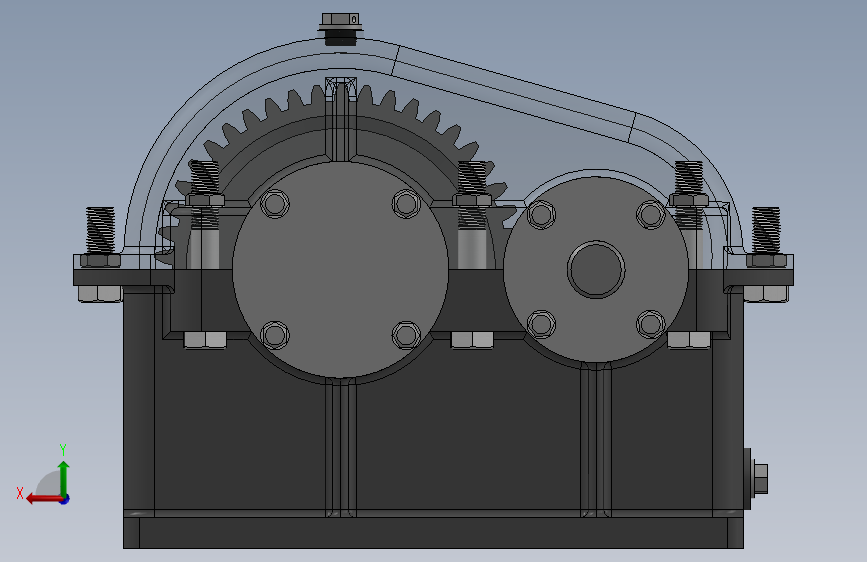Select the breather plug on top of the cover
This screenshot has height=562, width=867.
pyautogui.click(x=340, y=29)
